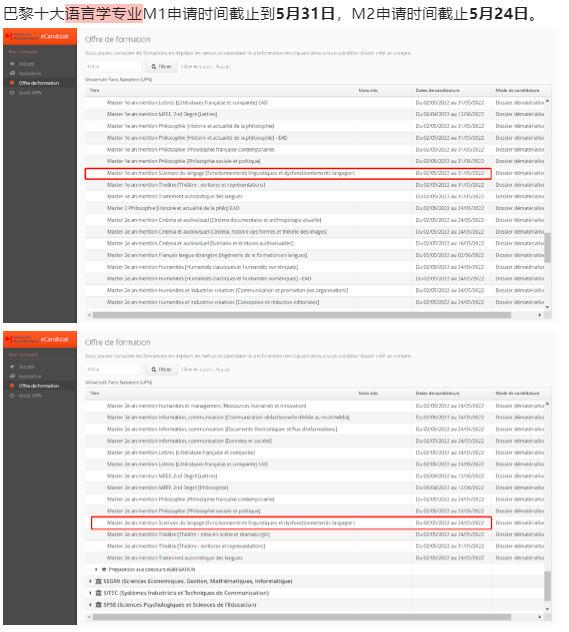Click the Offre de formation bookmark icon, upper screenshot

click(x=12, y=83)
